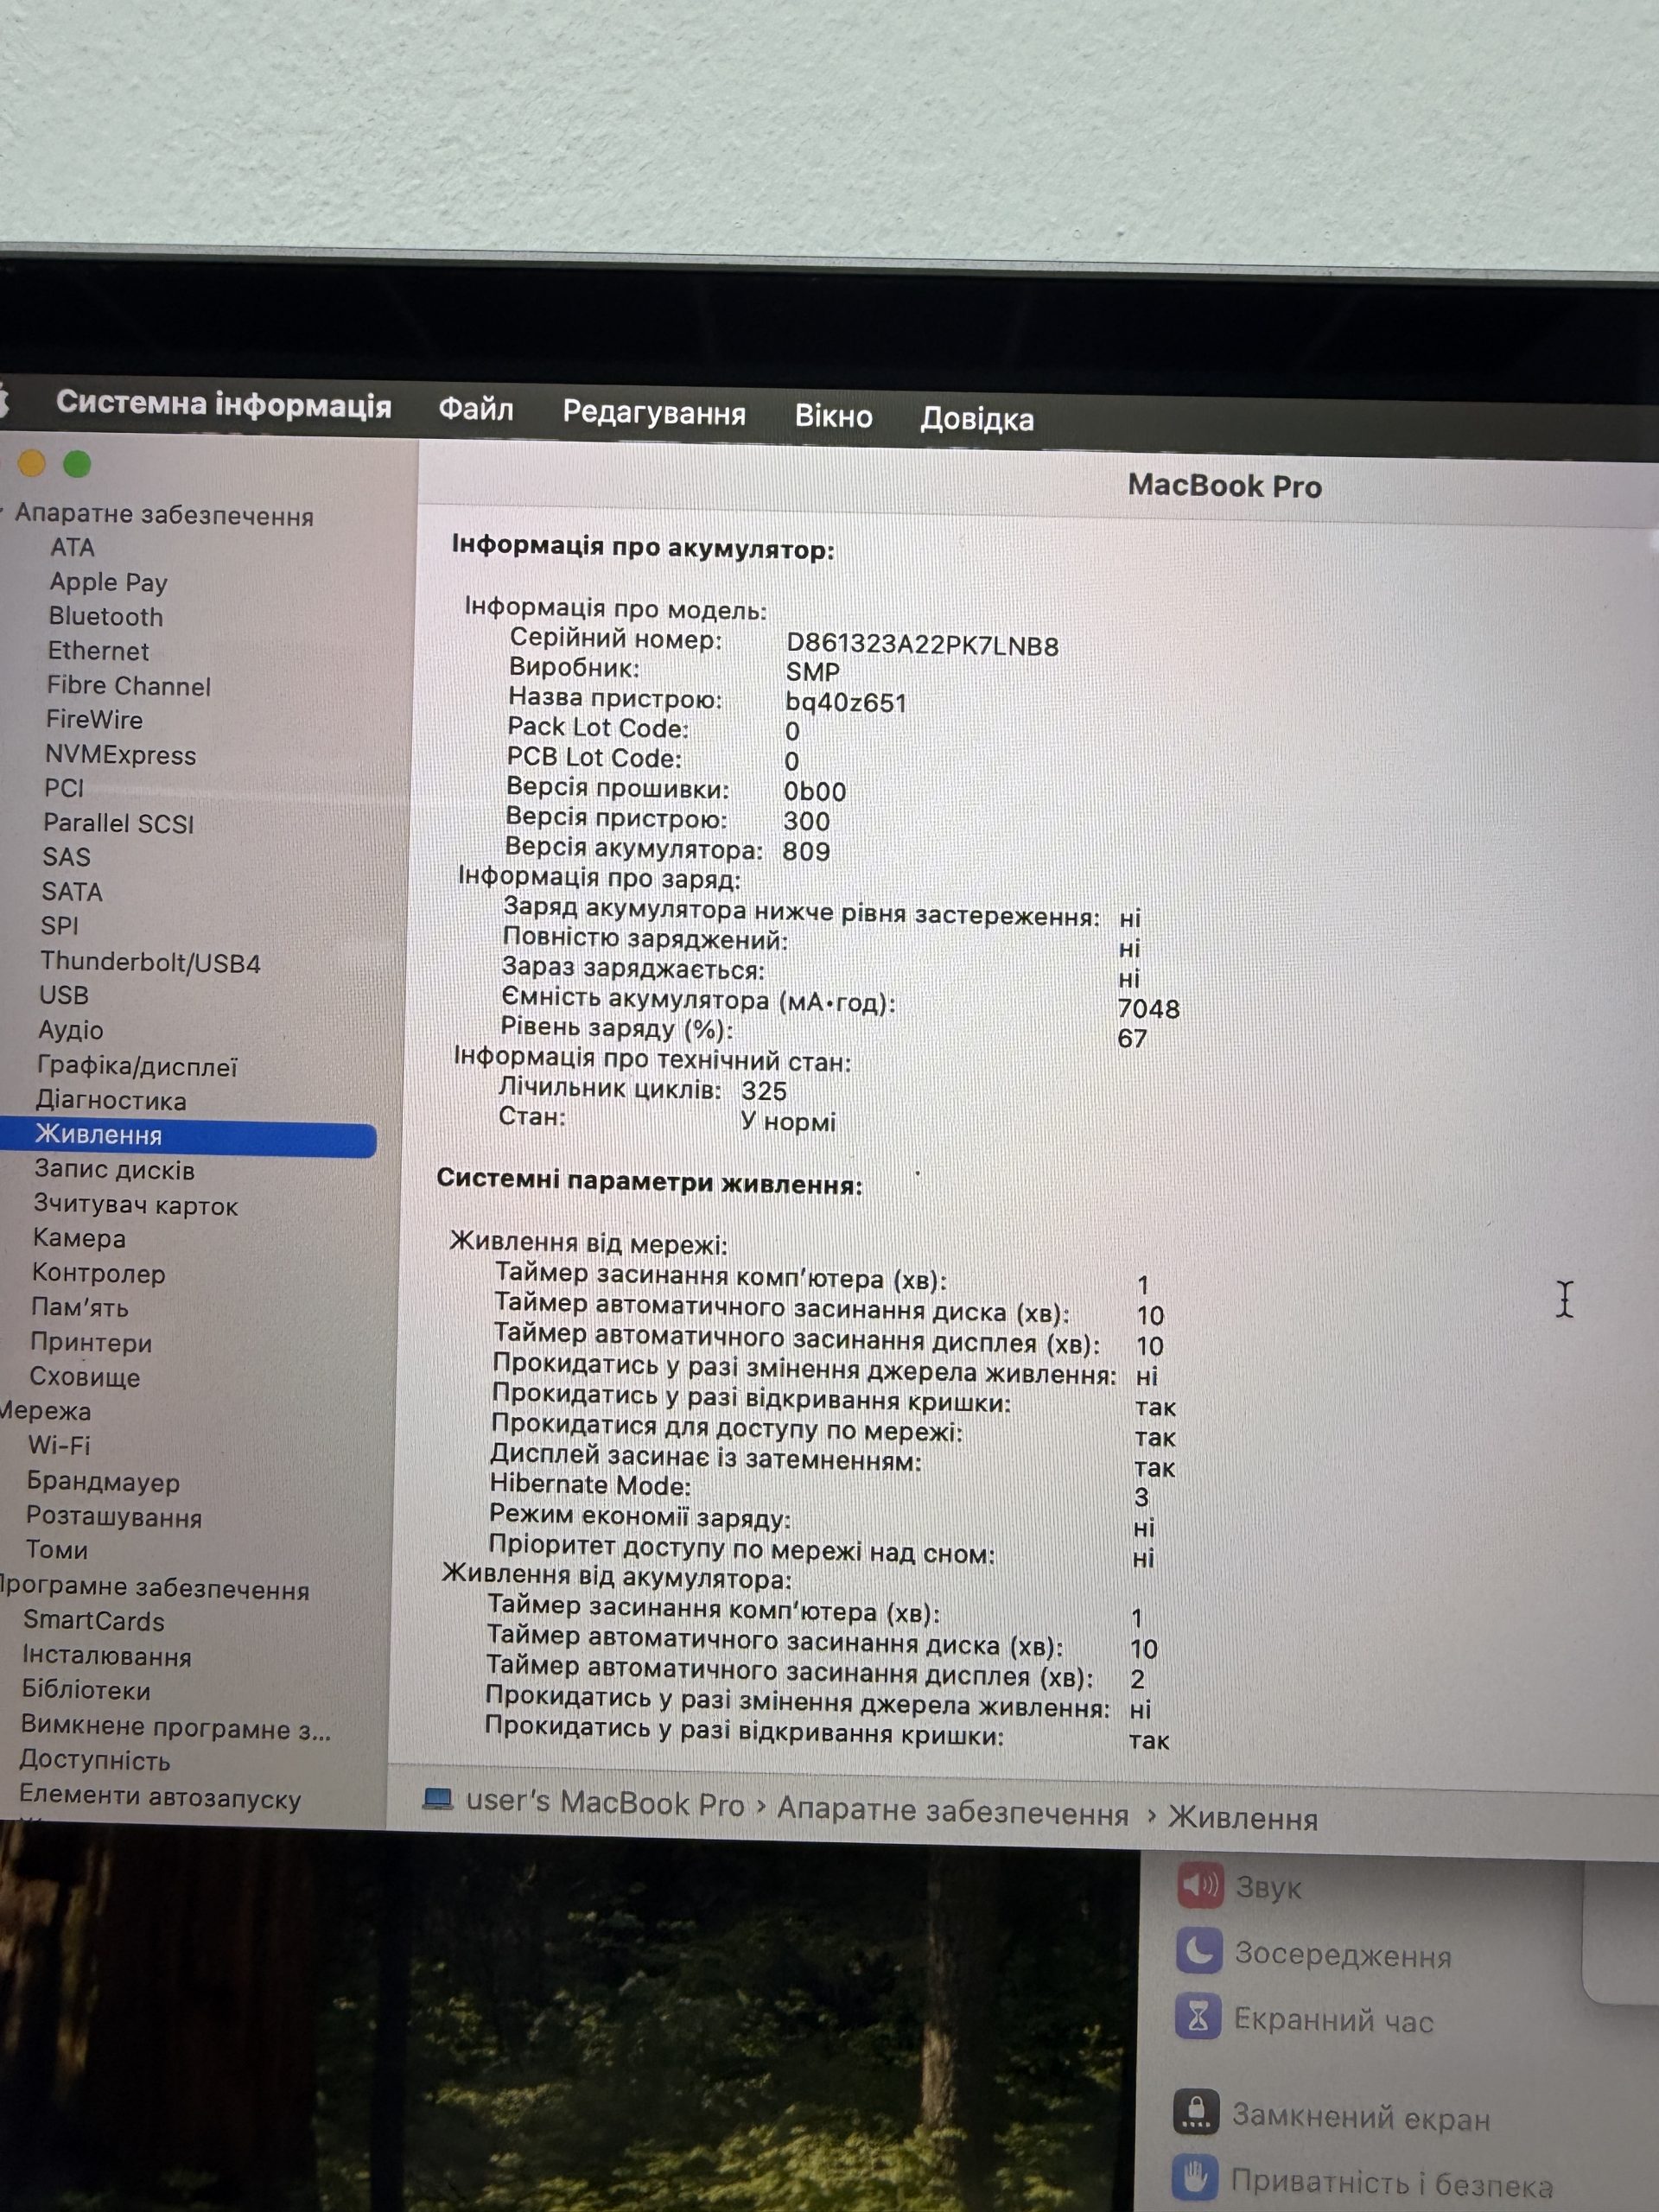Image resolution: width=1659 pixels, height=2212 pixels.
Task: Open the Редагування menu
Action: 654,413
